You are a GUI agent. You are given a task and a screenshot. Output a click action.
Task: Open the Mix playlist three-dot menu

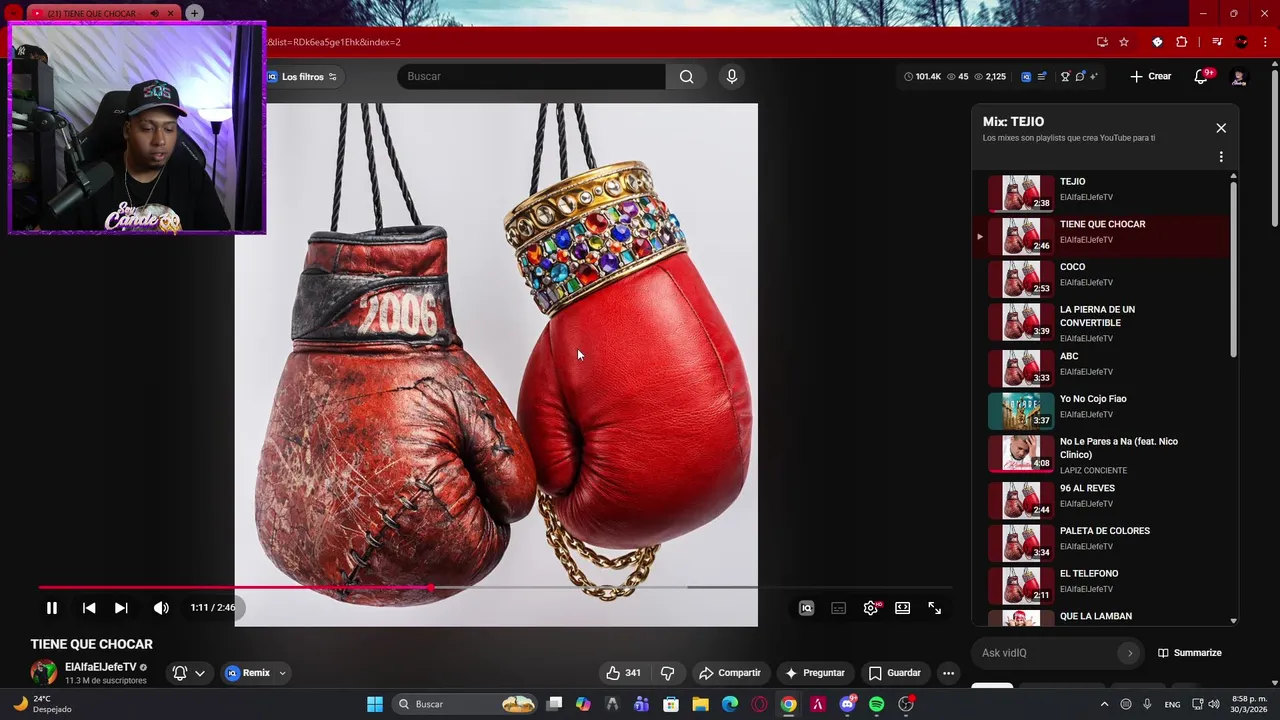[1221, 157]
